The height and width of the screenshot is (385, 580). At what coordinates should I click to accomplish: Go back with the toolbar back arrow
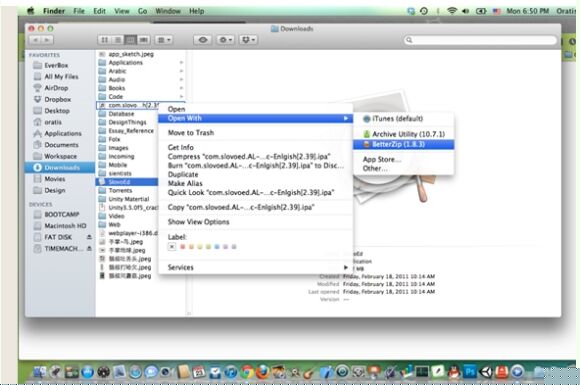tap(36, 40)
